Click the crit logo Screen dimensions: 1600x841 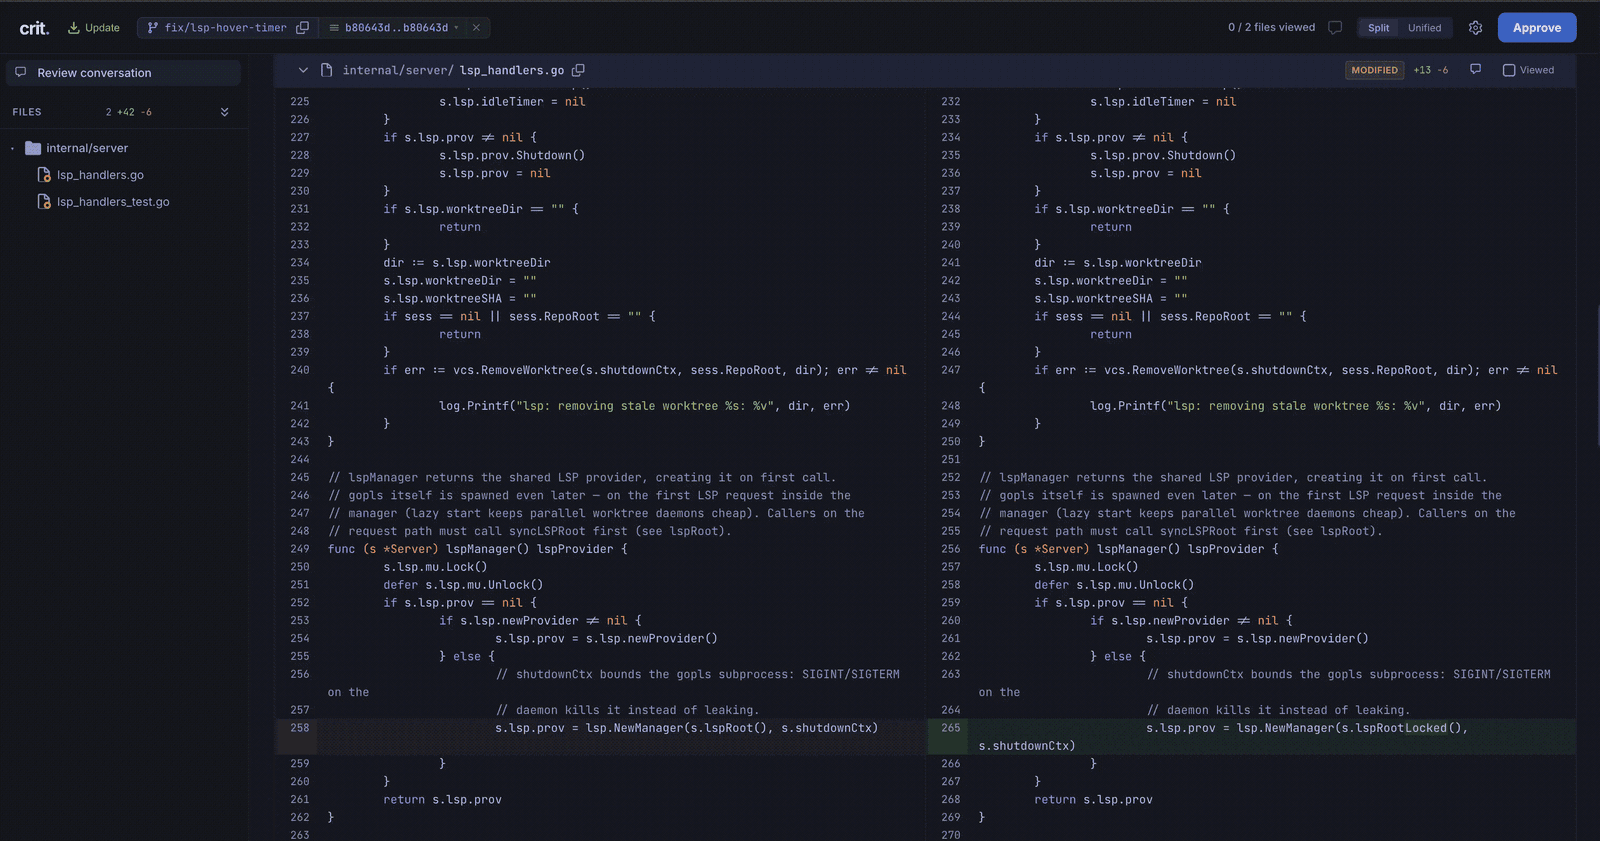(x=34, y=28)
